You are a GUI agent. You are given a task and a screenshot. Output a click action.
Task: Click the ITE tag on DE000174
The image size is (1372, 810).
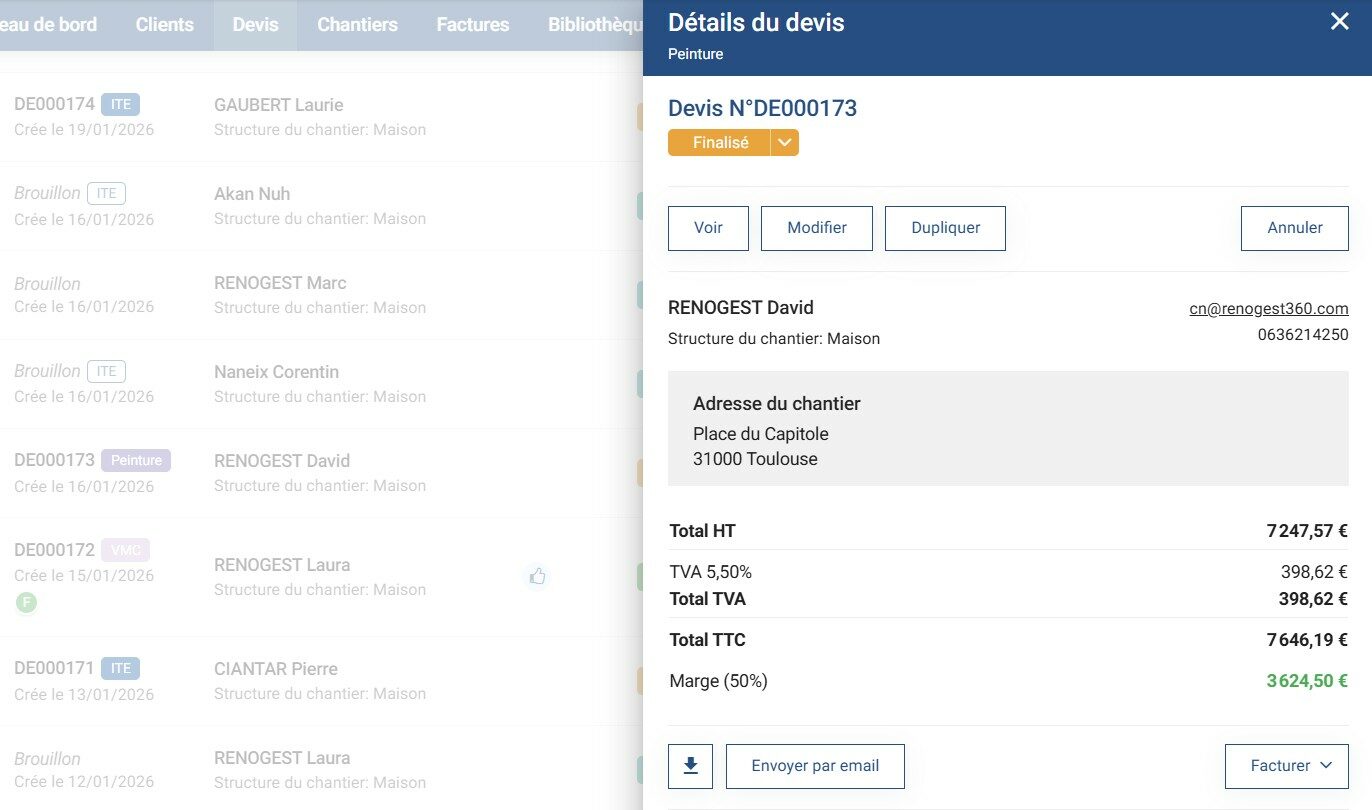[x=120, y=104]
